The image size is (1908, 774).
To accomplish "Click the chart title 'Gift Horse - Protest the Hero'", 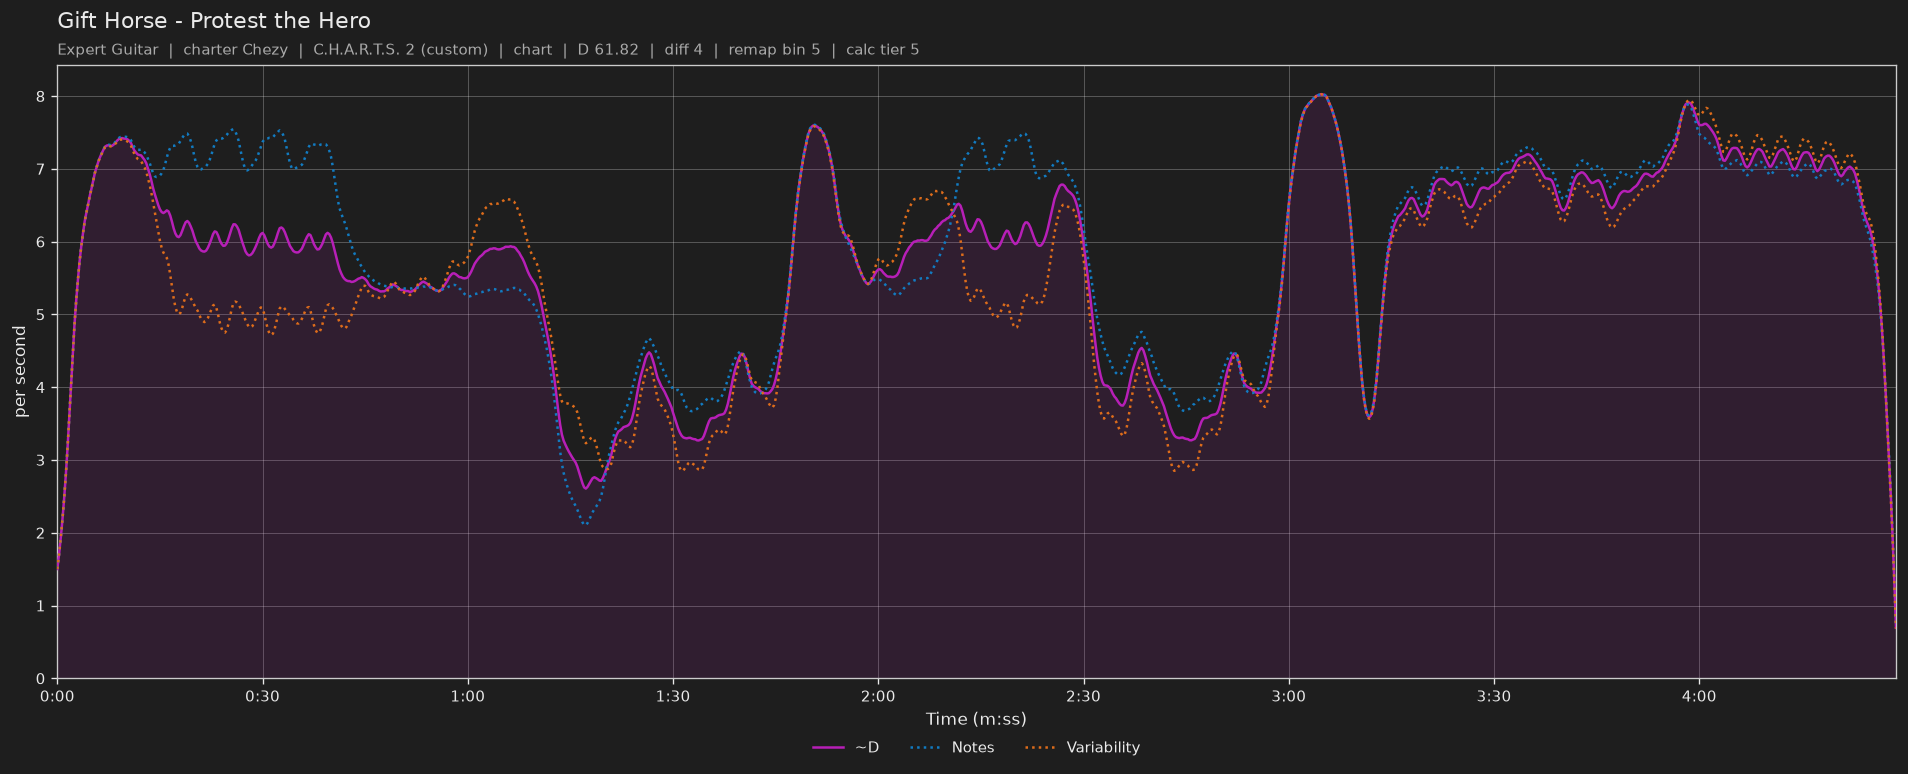I will [214, 21].
